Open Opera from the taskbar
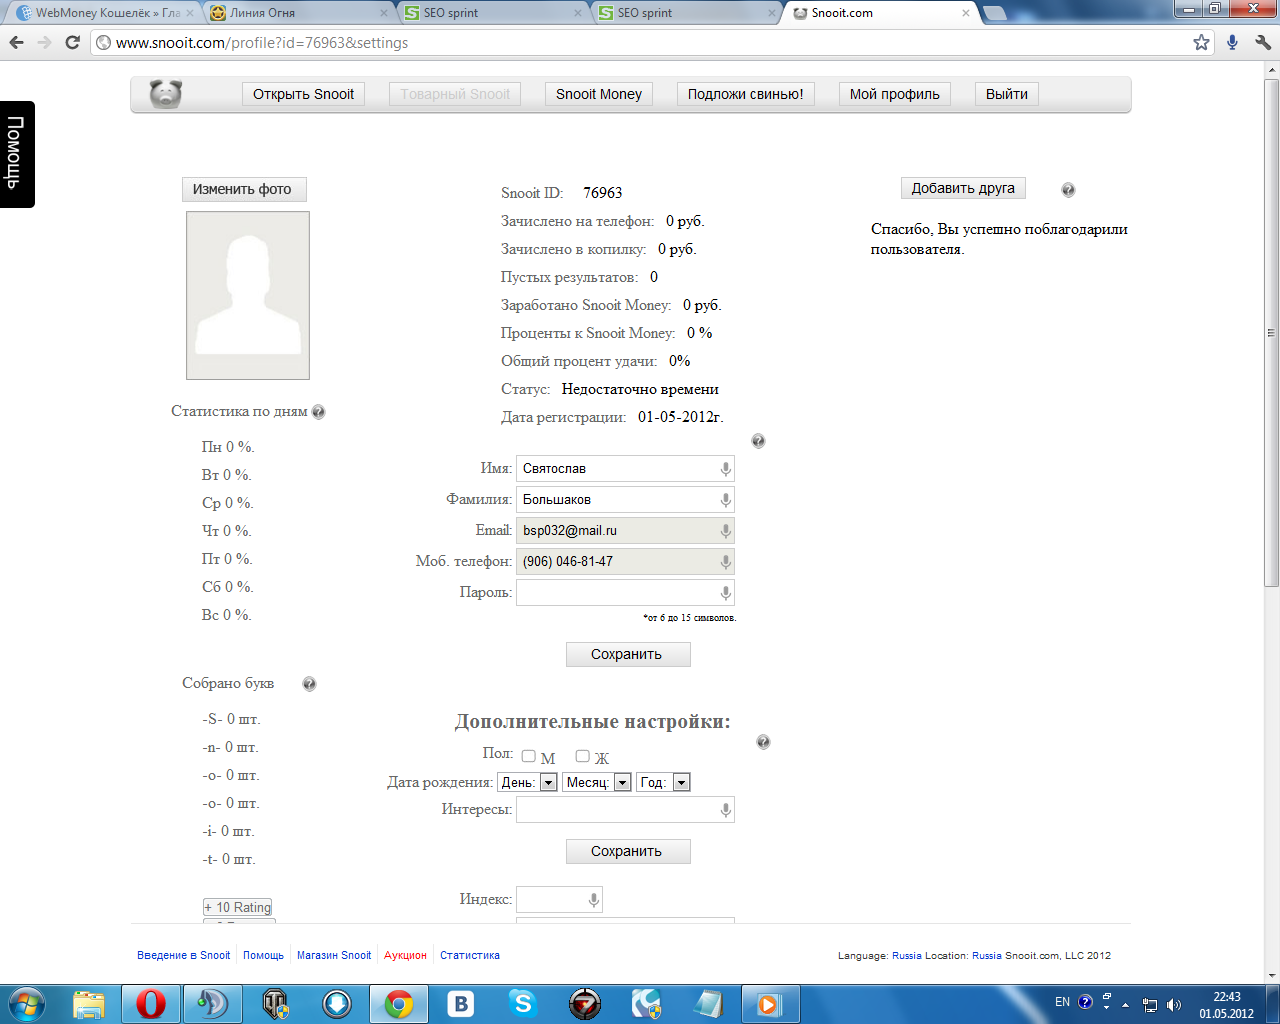This screenshot has width=1280, height=1024. (151, 1003)
